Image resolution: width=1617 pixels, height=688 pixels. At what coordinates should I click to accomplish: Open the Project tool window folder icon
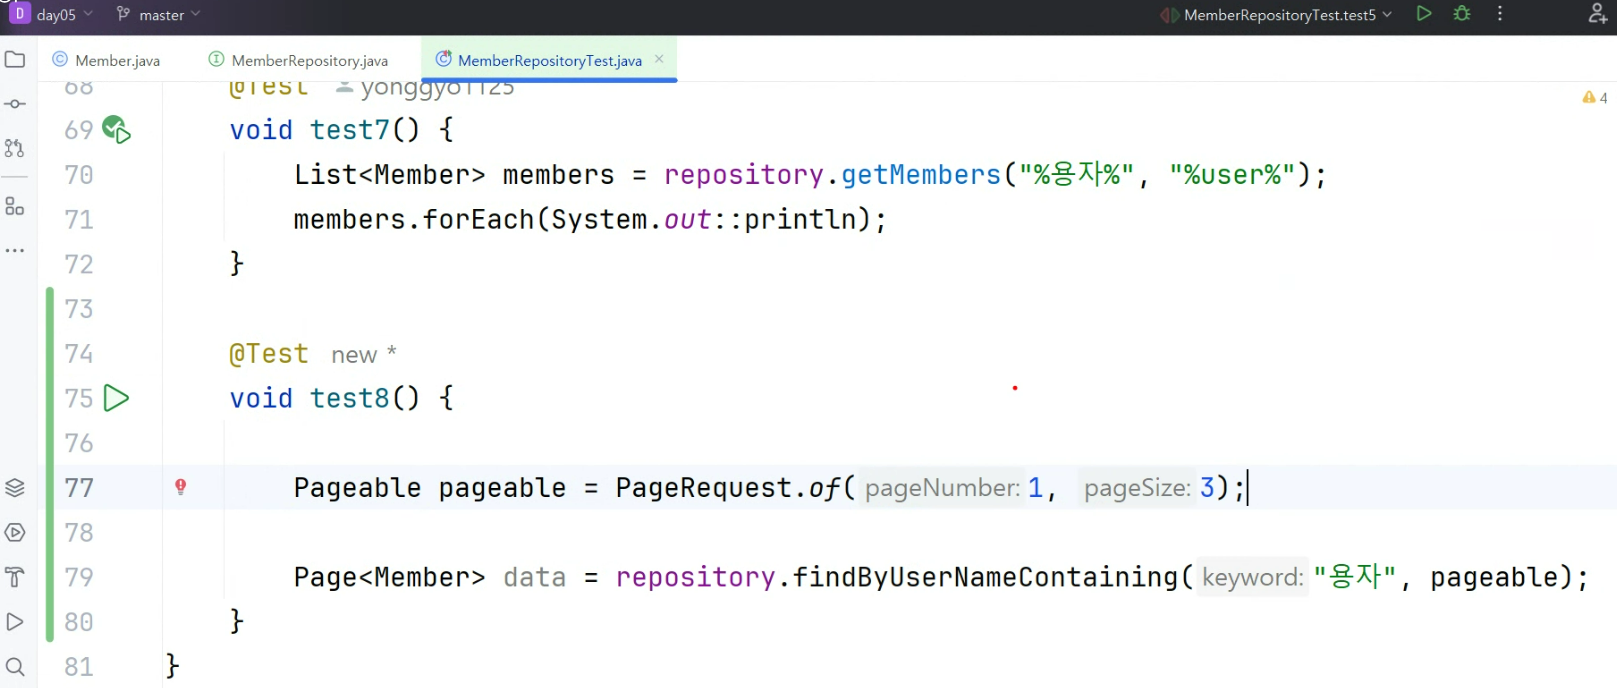[15, 60]
